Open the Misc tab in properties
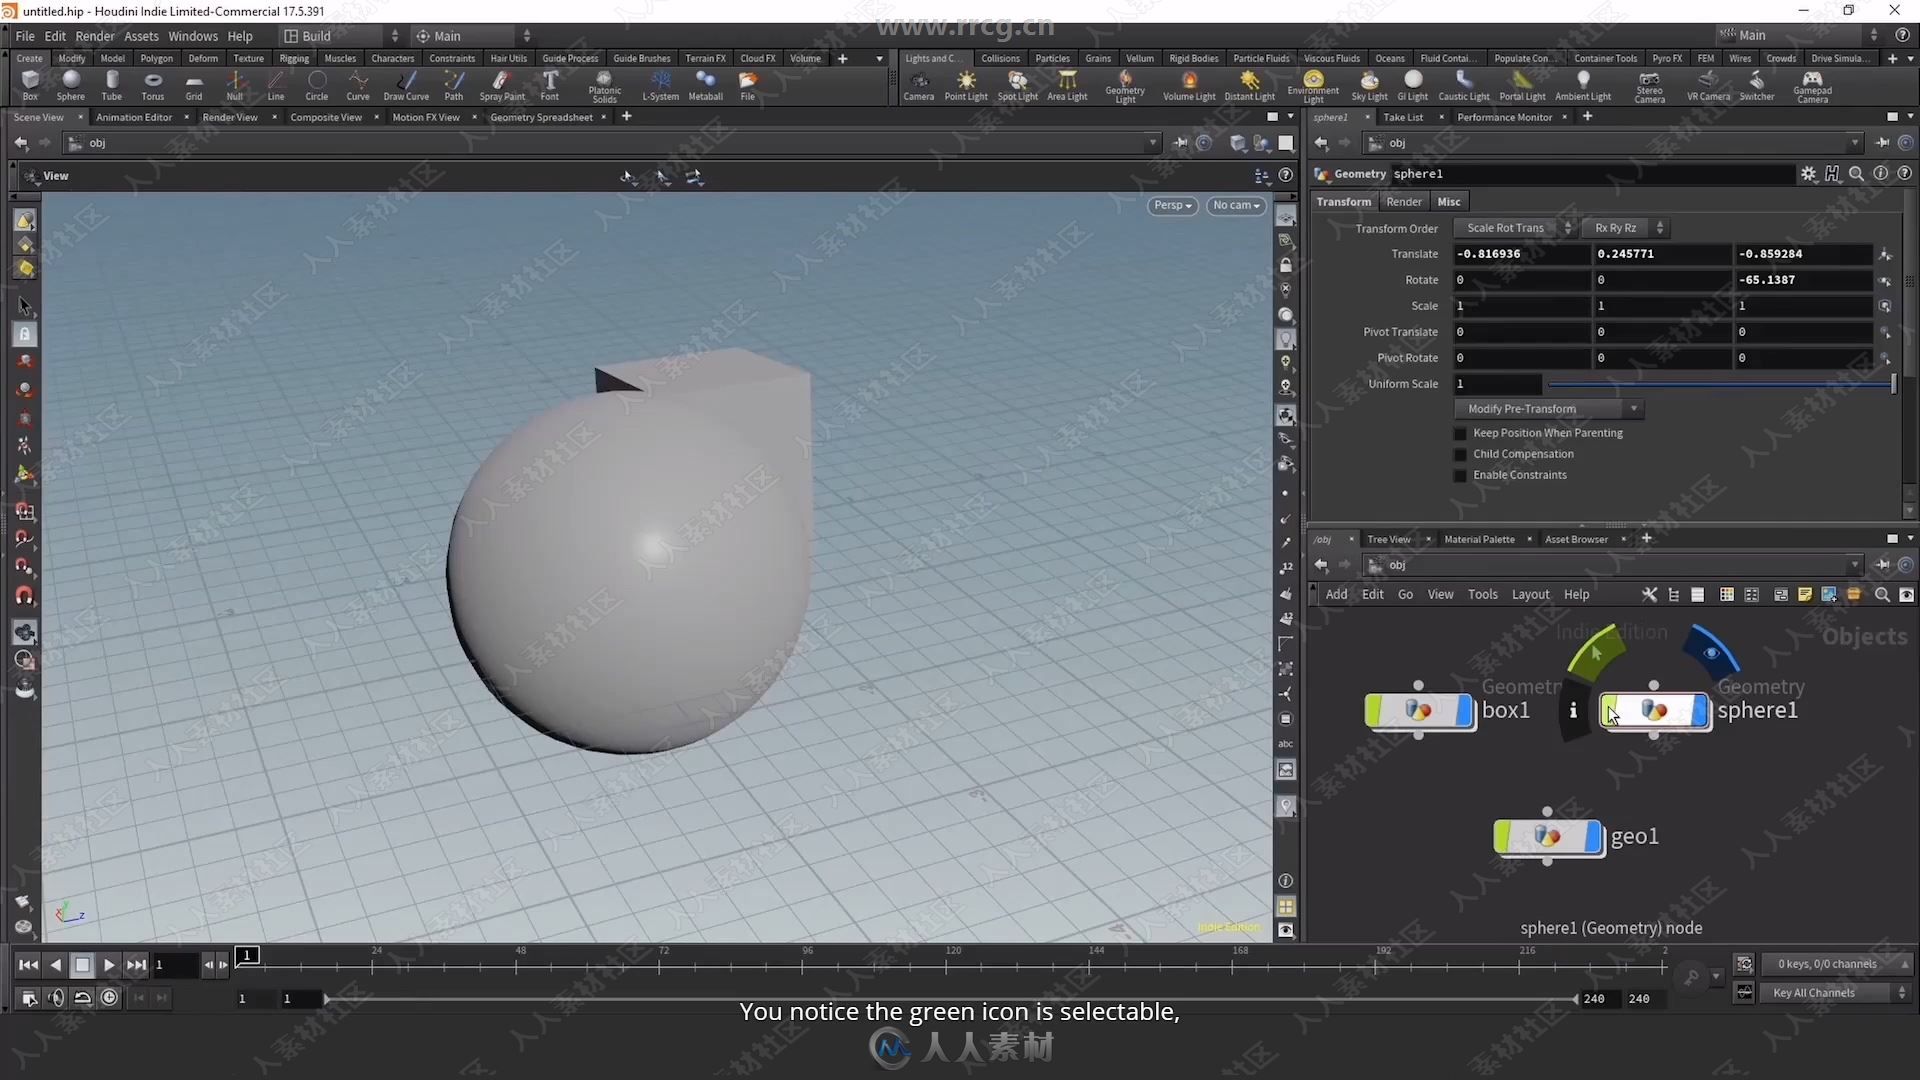Viewport: 1920px width, 1080px height. [x=1447, y=200]
